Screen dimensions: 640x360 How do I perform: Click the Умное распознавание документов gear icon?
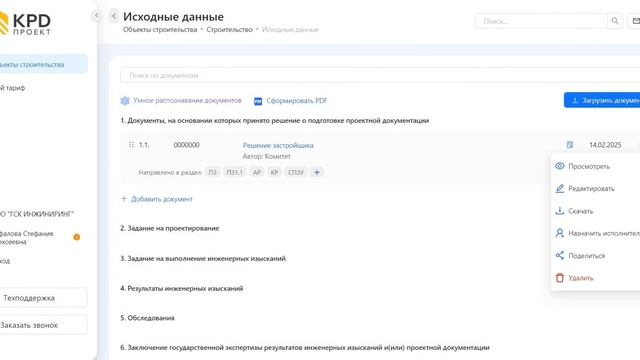click(125, 100)
